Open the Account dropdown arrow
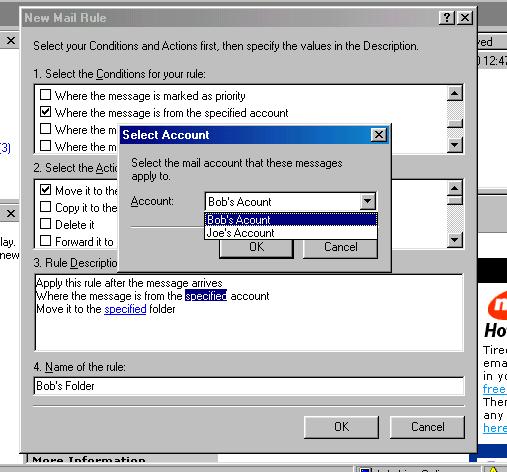This screenshot has height=472, width=507. [367, 201]
